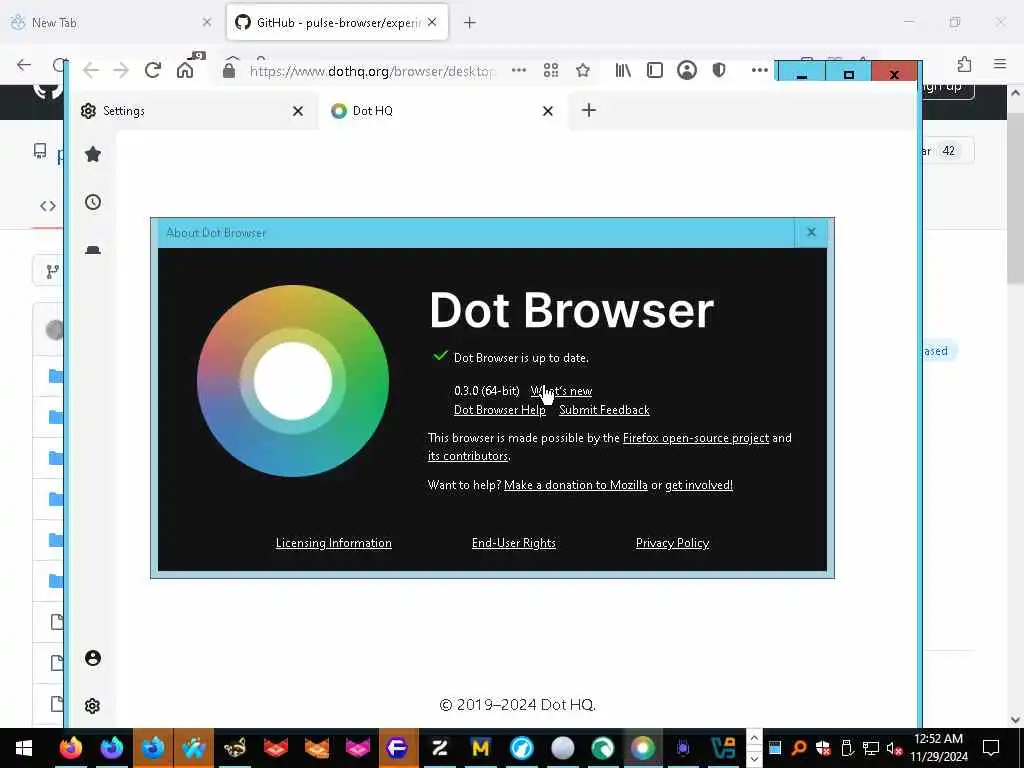Close the Dot HQ tab
The image size is (1024, 768).
click(548, 111)
